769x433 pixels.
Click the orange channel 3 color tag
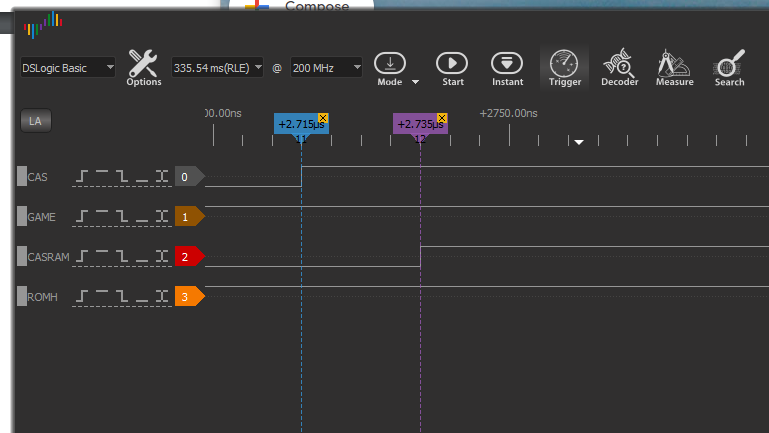[189, 297]
